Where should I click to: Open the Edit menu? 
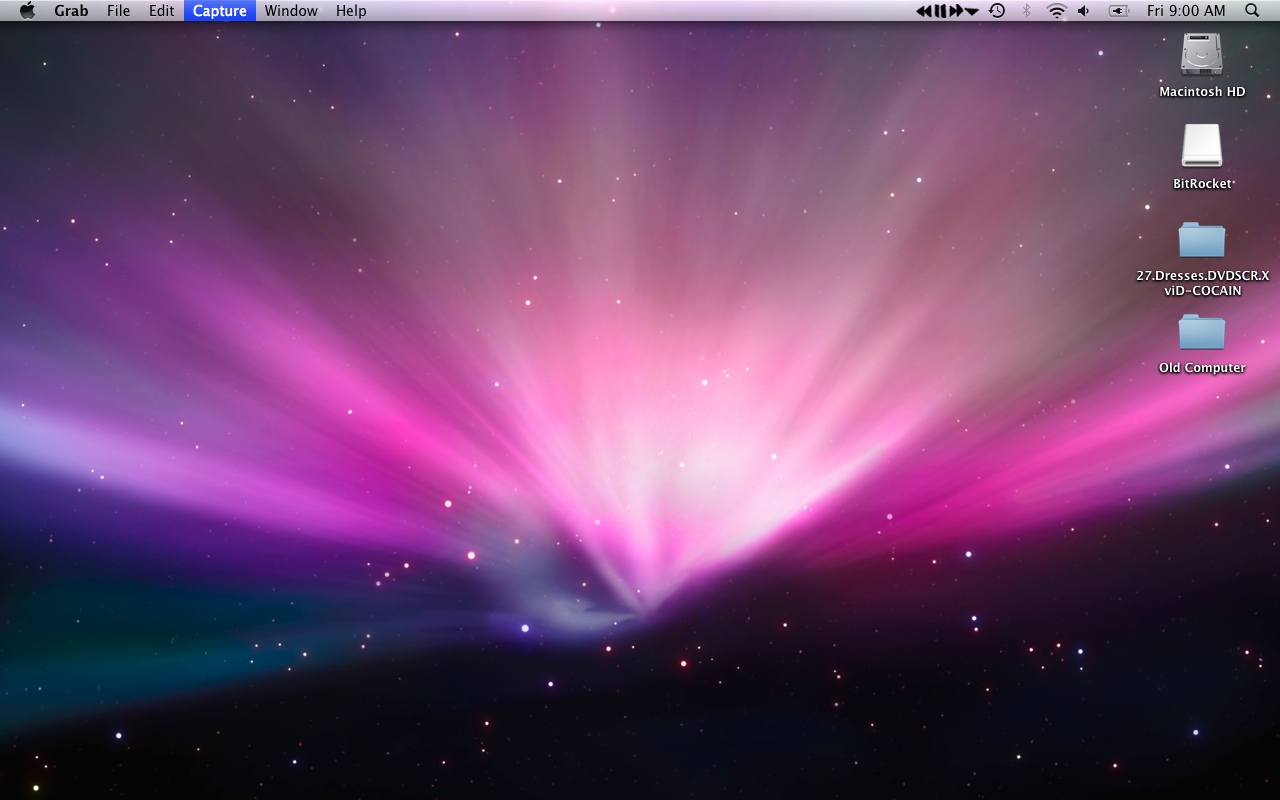click(x=160, y=11)
